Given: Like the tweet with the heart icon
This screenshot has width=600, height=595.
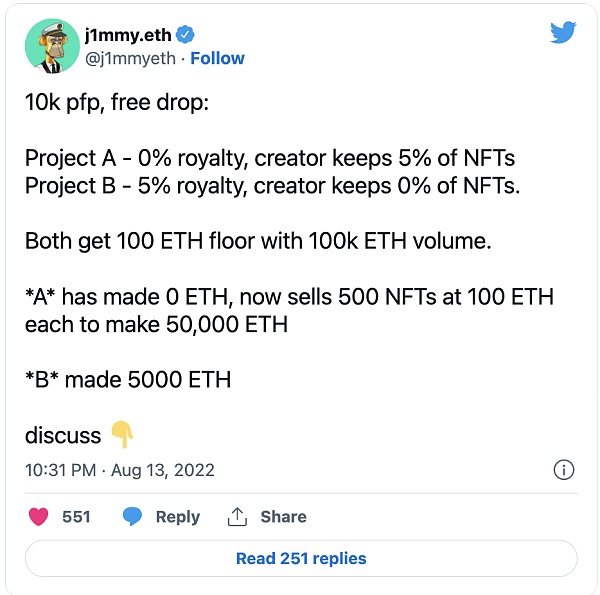Looking at the screenshot, I should [39, 517].
